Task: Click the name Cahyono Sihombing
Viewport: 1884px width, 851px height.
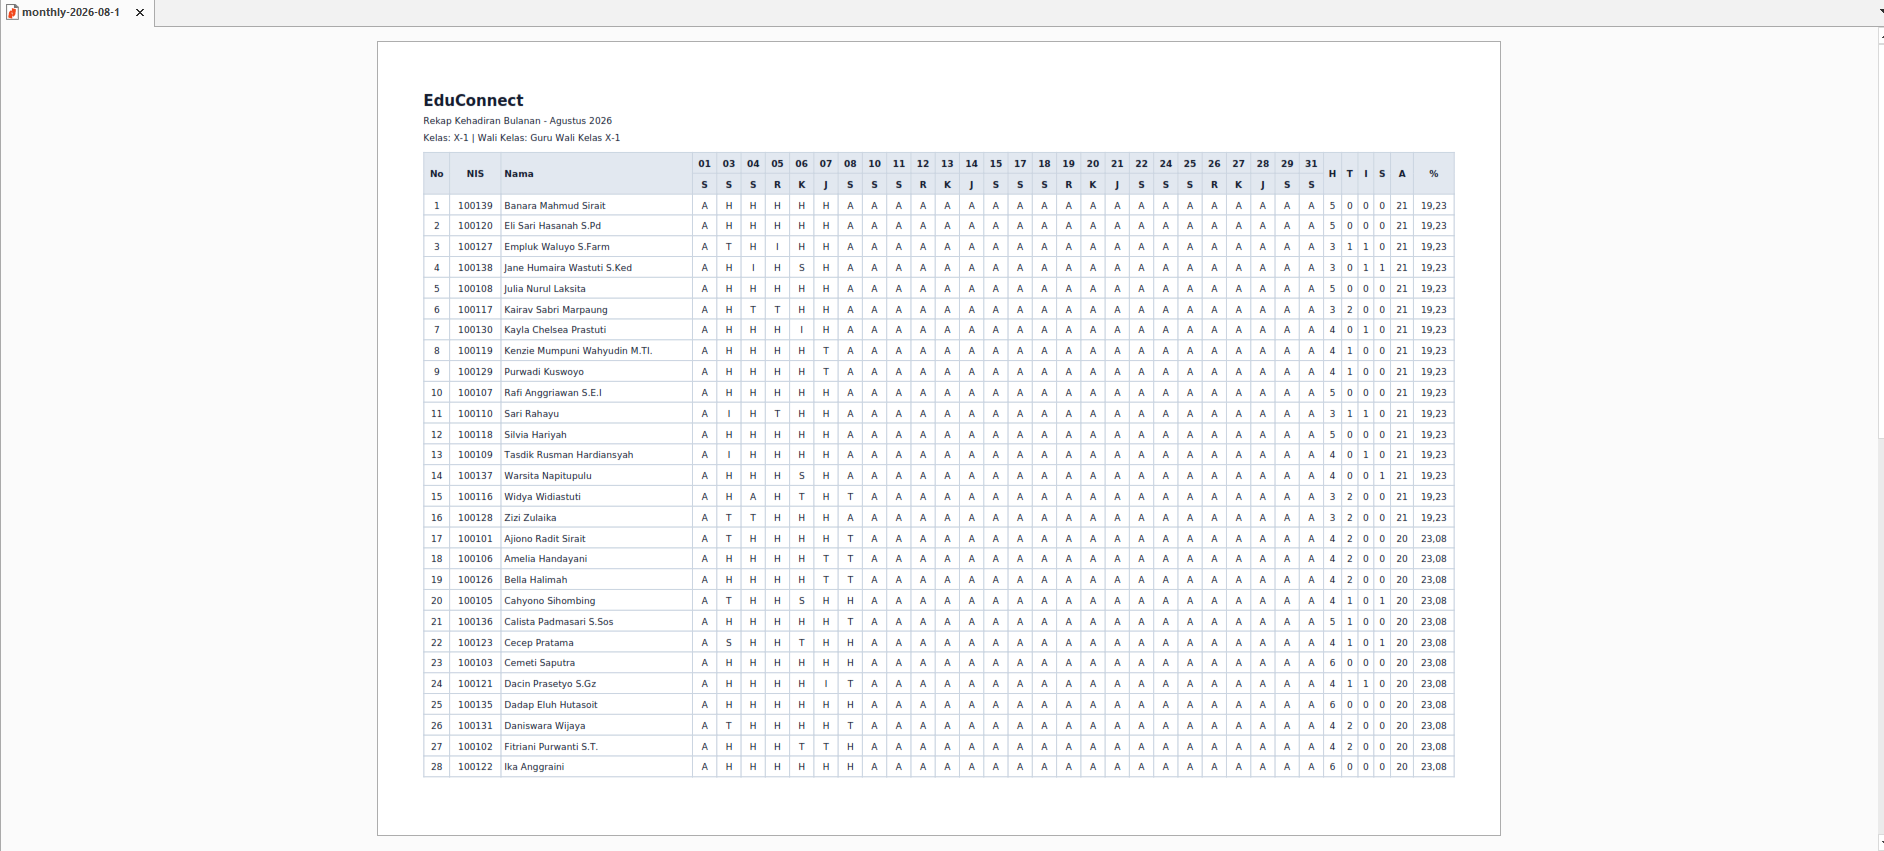Action: click(549, 601)
